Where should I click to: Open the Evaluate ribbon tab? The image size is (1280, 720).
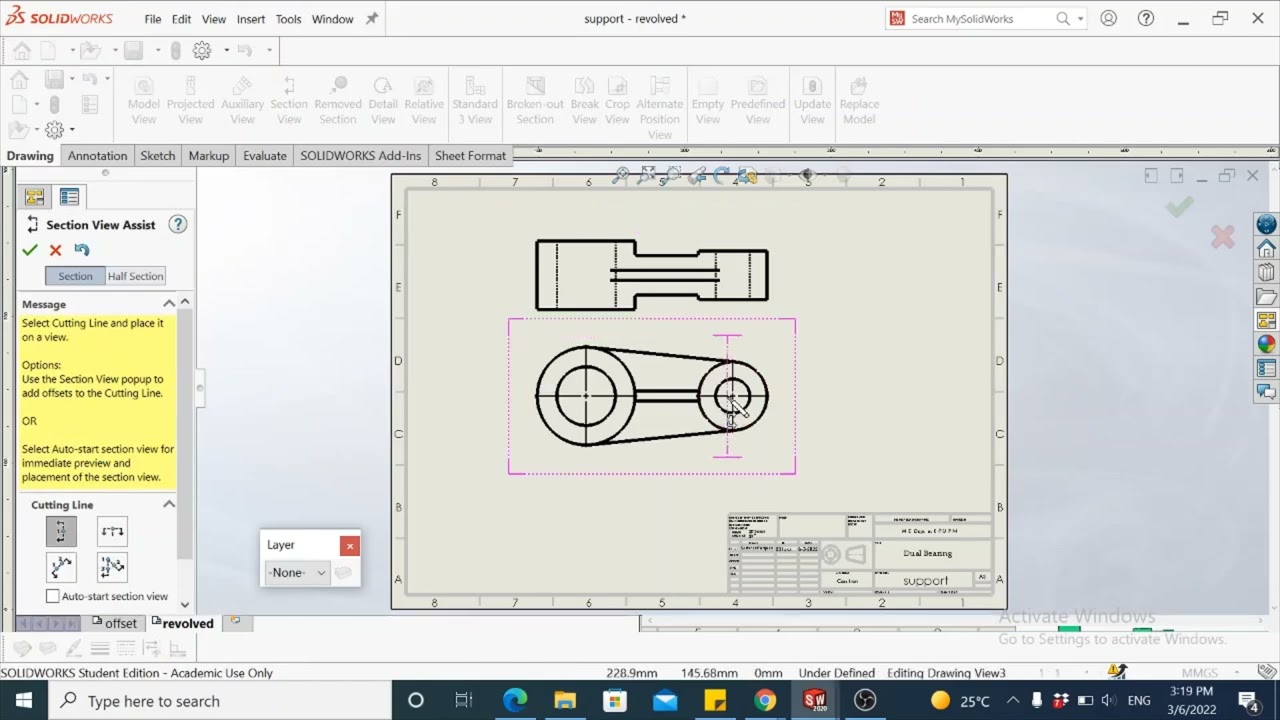tap(264, 156)
